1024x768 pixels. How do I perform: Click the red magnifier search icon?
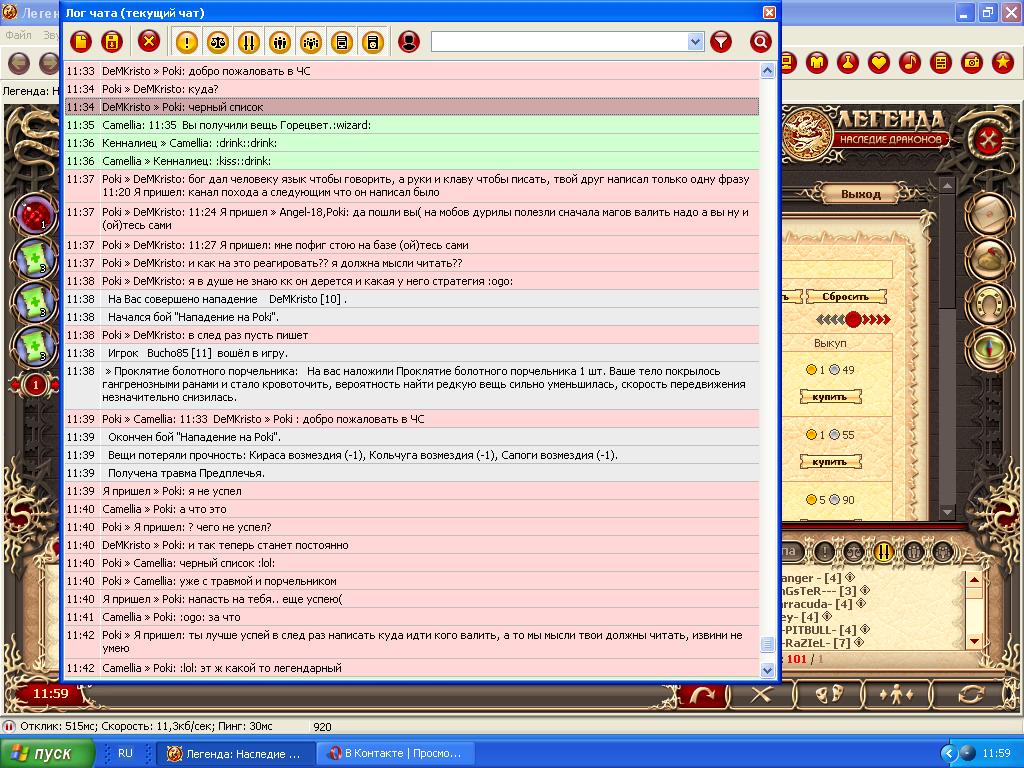click(x=760, y=41)
